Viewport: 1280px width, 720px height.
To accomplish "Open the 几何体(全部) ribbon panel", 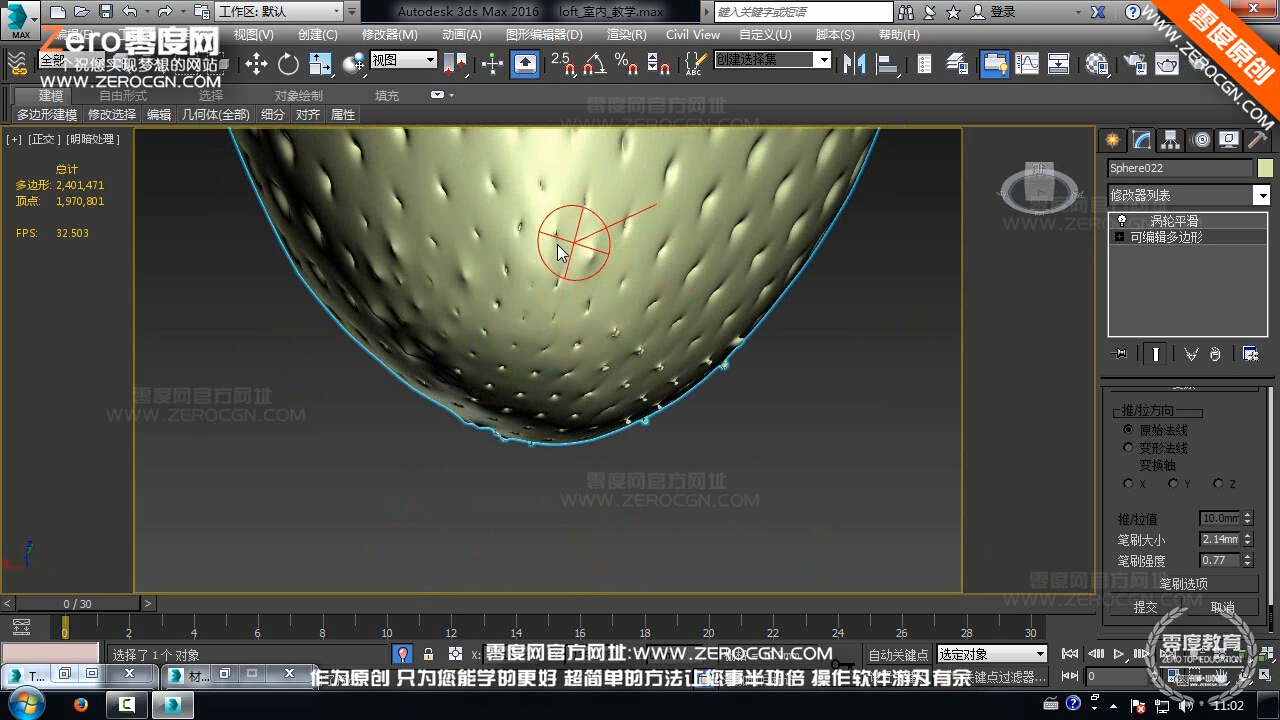I will (x=215, y=115).
